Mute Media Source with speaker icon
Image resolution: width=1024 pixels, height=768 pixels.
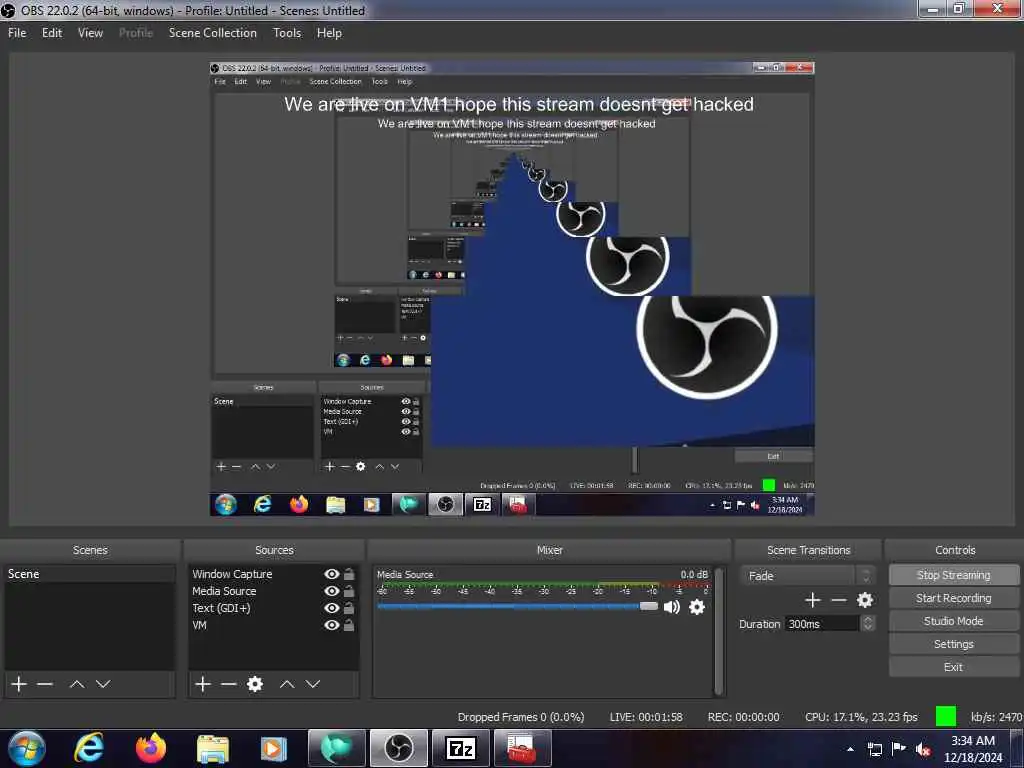pyautogui.click(x=671, y=607)
